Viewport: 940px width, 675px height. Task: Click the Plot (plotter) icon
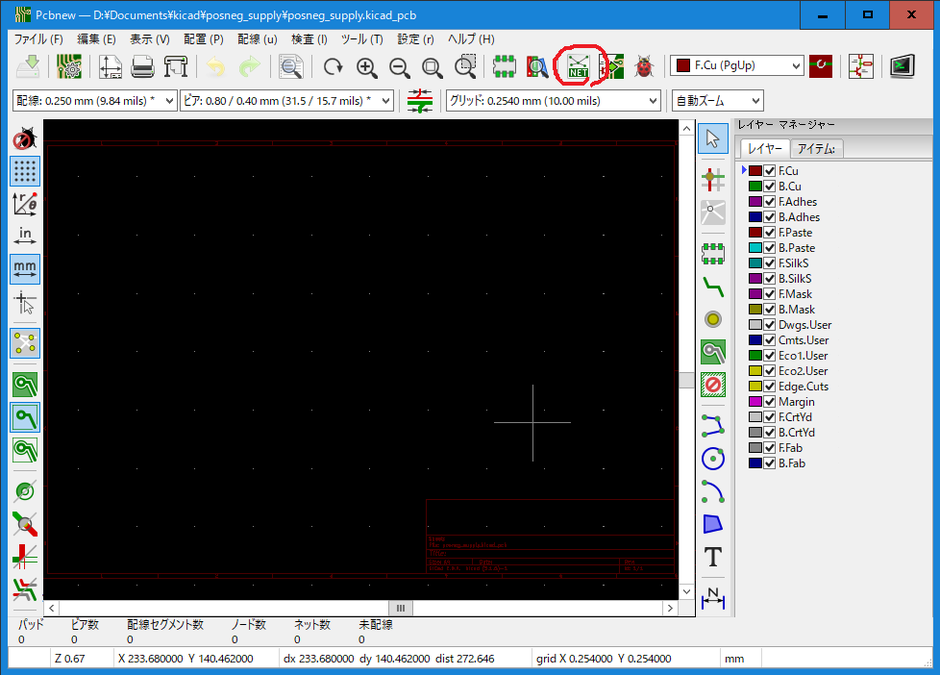[176, 67]
